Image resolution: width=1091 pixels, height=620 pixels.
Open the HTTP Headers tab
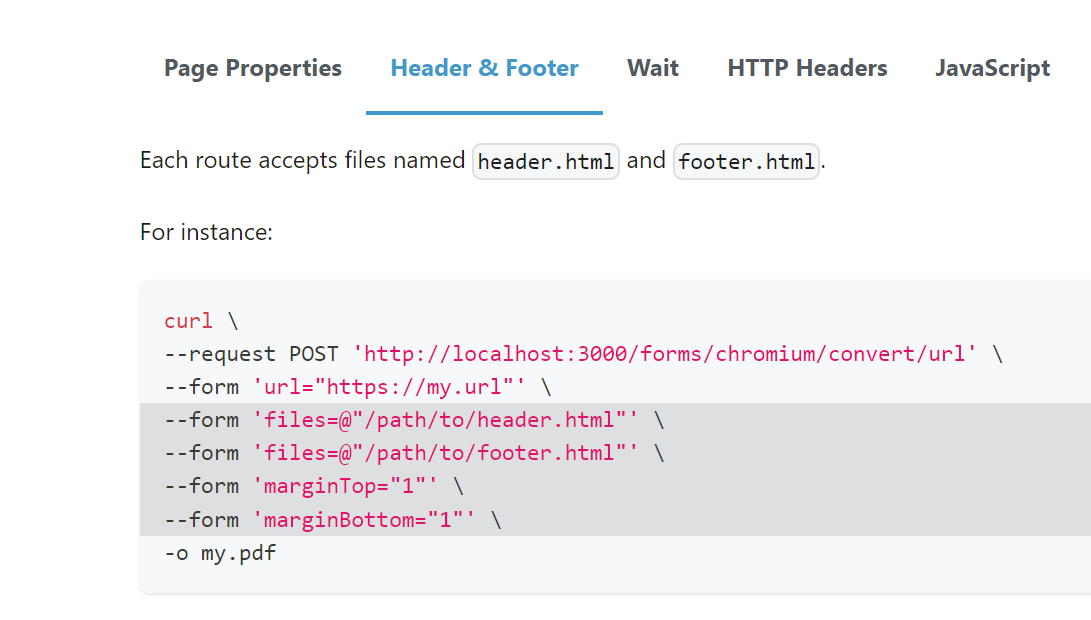(x=806, y=68)
